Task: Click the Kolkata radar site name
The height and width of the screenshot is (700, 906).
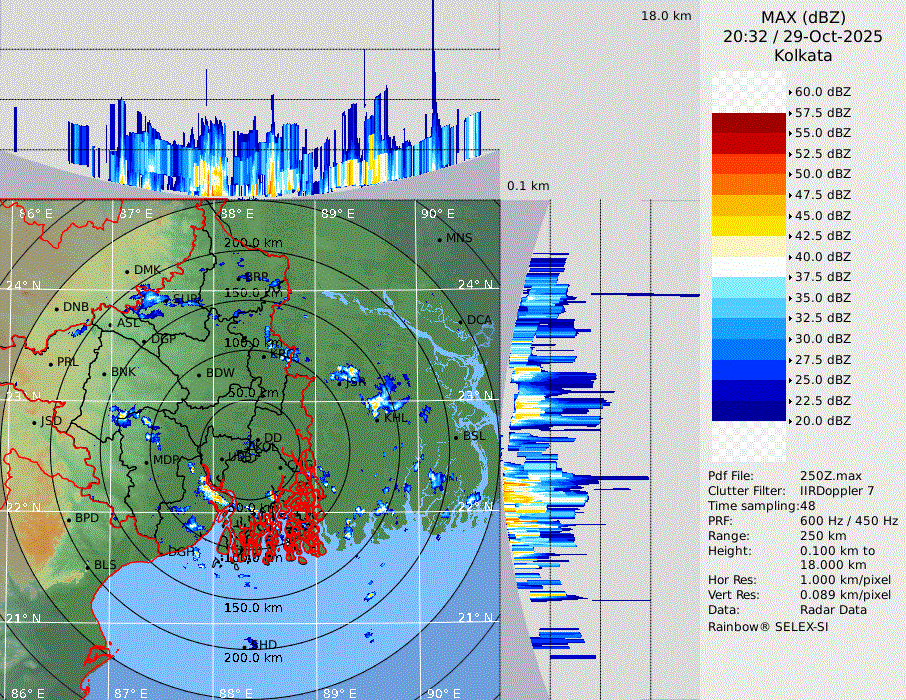Action: pyautogui.click(x=802, y=55)
